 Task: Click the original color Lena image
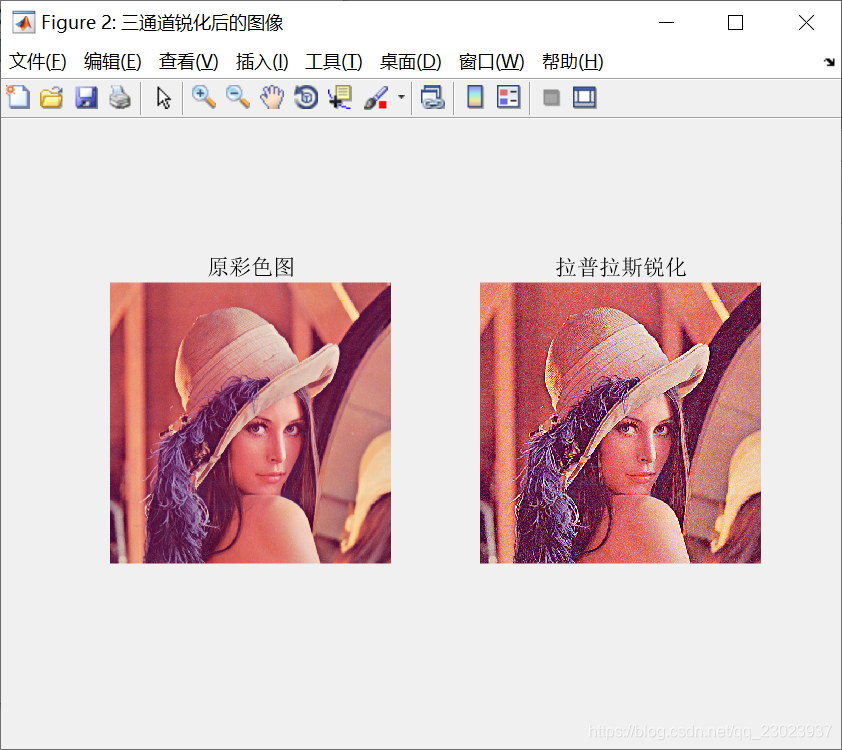click(250, 423)
